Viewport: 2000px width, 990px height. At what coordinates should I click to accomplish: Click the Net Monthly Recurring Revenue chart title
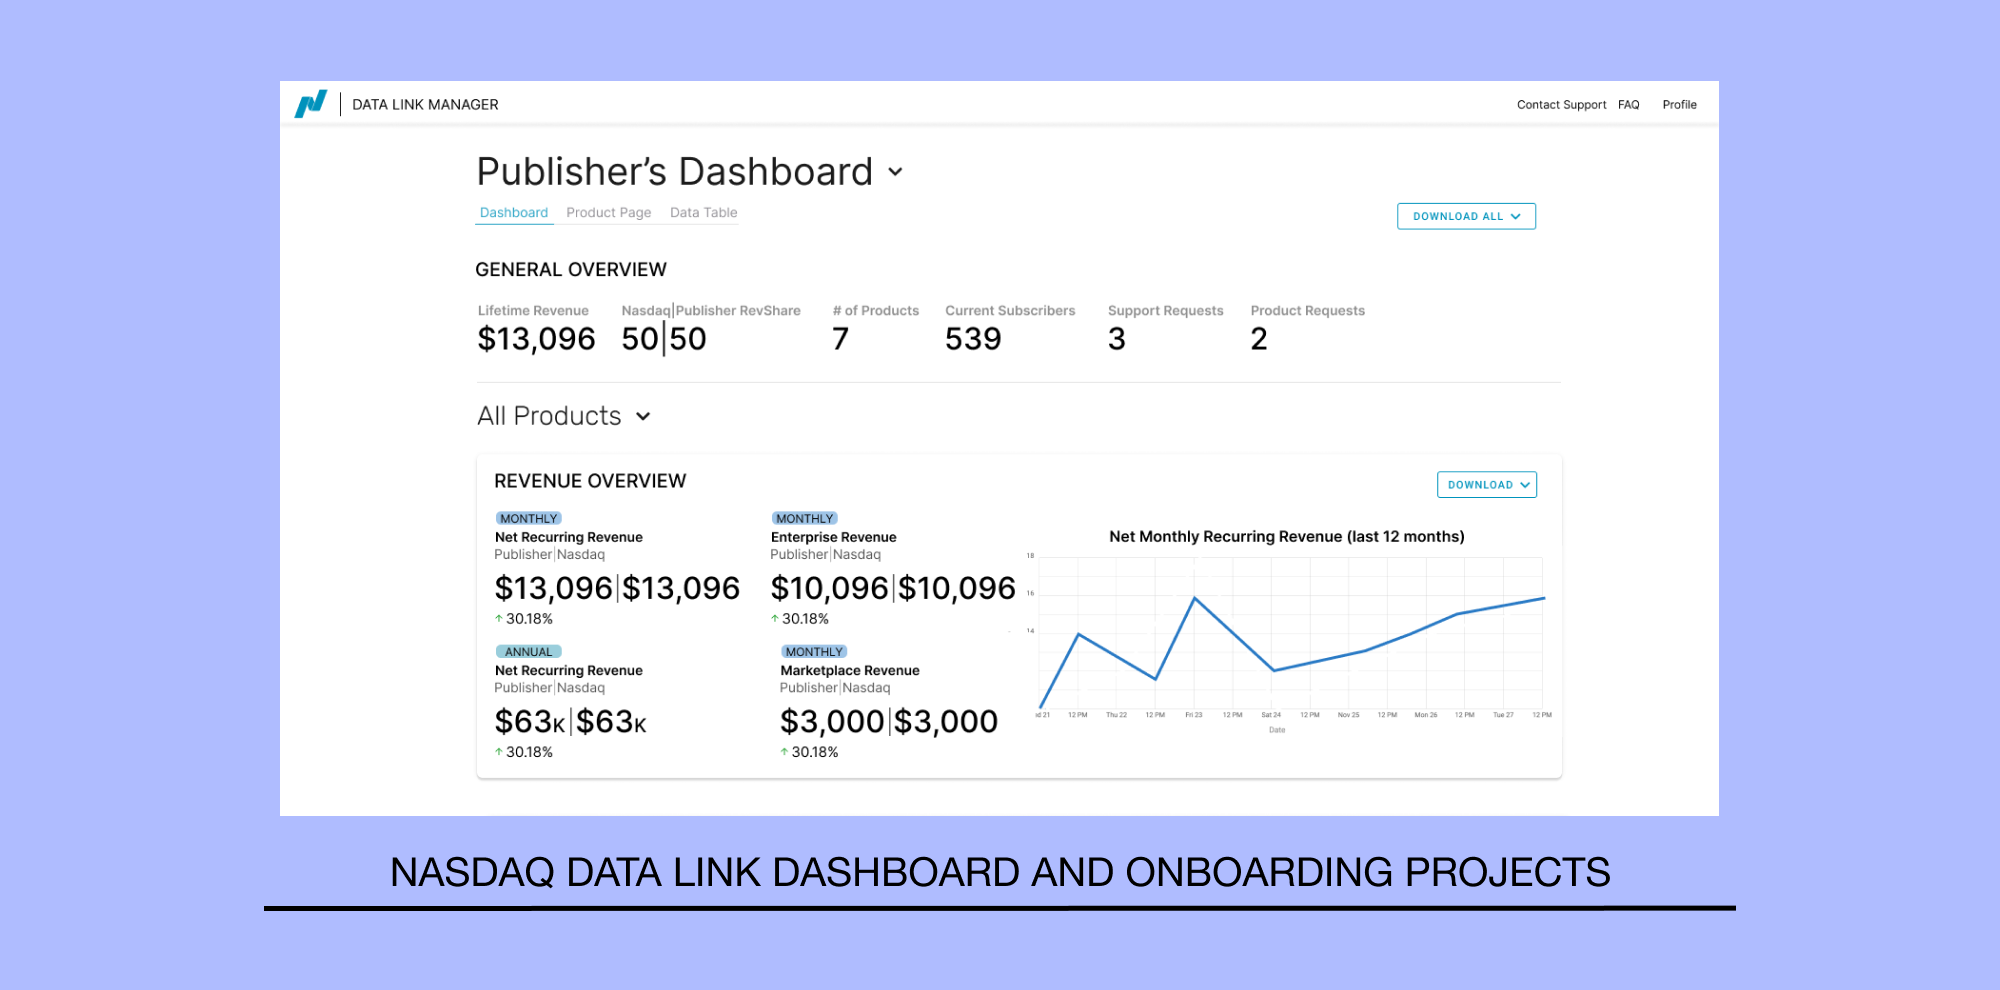1287,537
